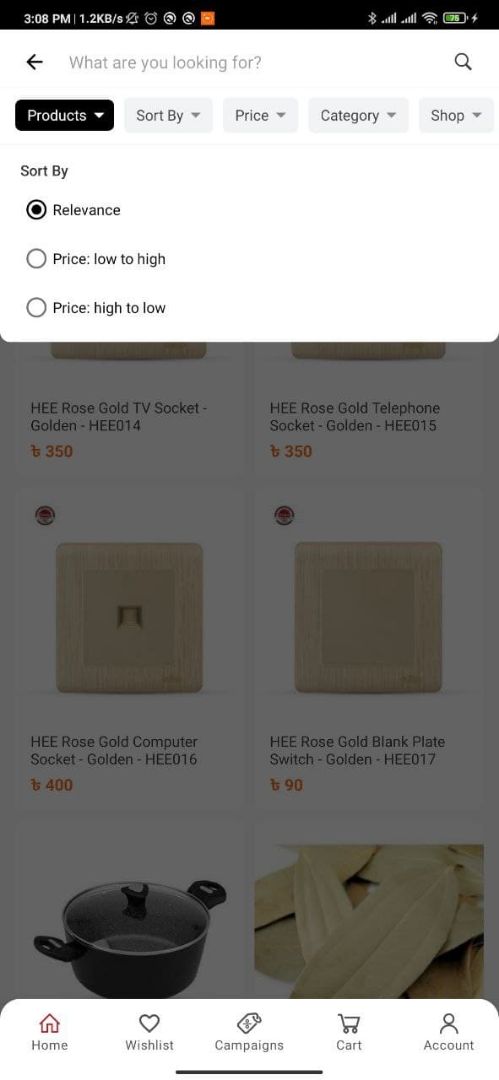This screenshot has height=1080, width=499.
Task: Open Campaigns ticket icon
Action: point(249,1023)
